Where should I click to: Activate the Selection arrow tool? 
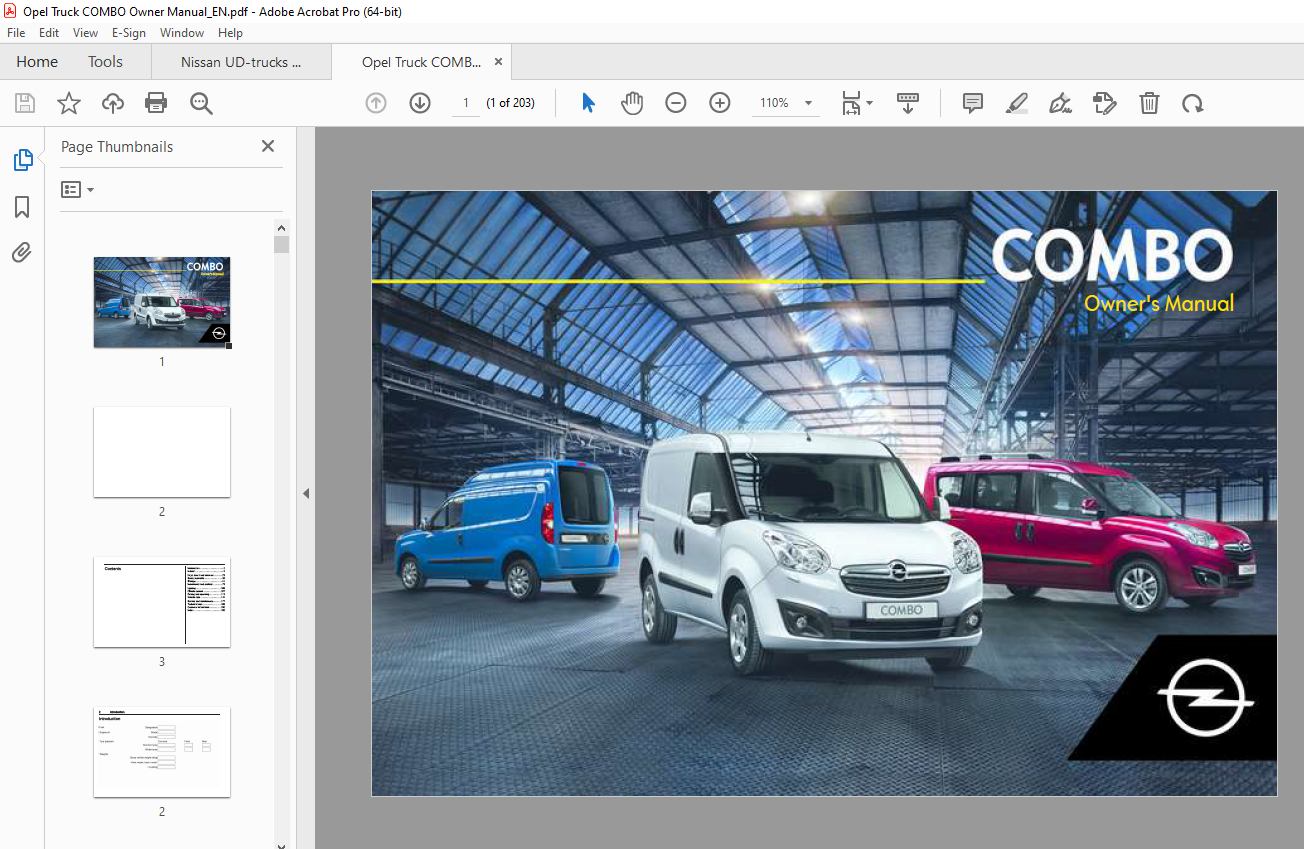pos(588,103)
